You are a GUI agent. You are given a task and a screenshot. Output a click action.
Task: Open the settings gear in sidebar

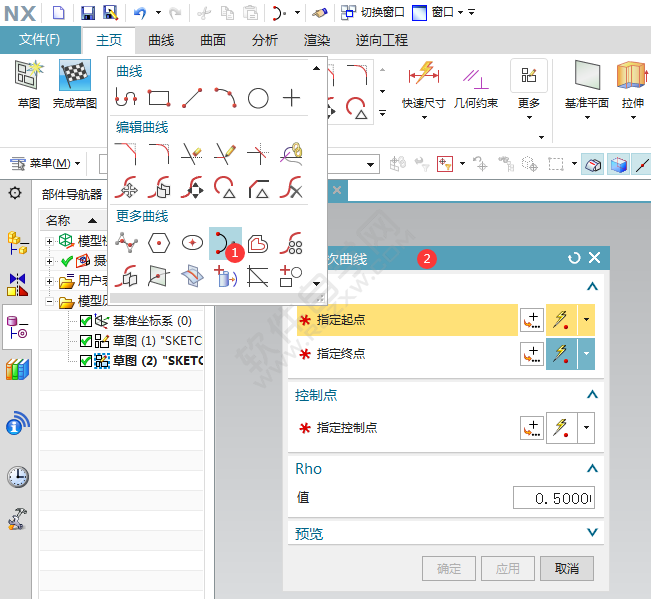15,193
